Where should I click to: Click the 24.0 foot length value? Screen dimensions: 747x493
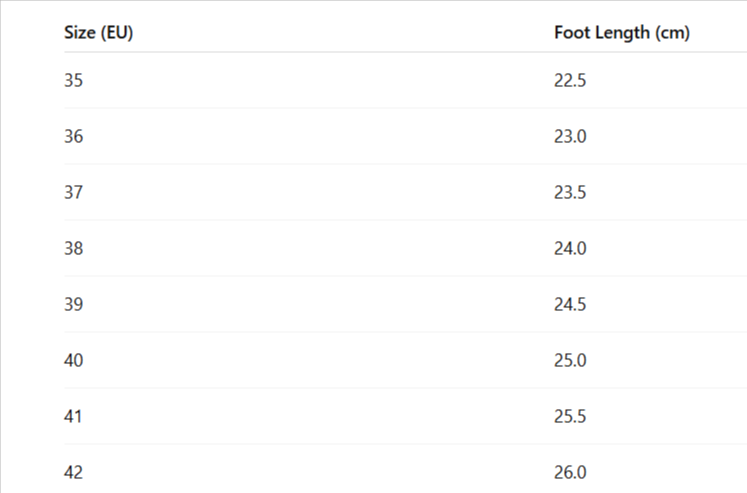[x=570, y=248]
